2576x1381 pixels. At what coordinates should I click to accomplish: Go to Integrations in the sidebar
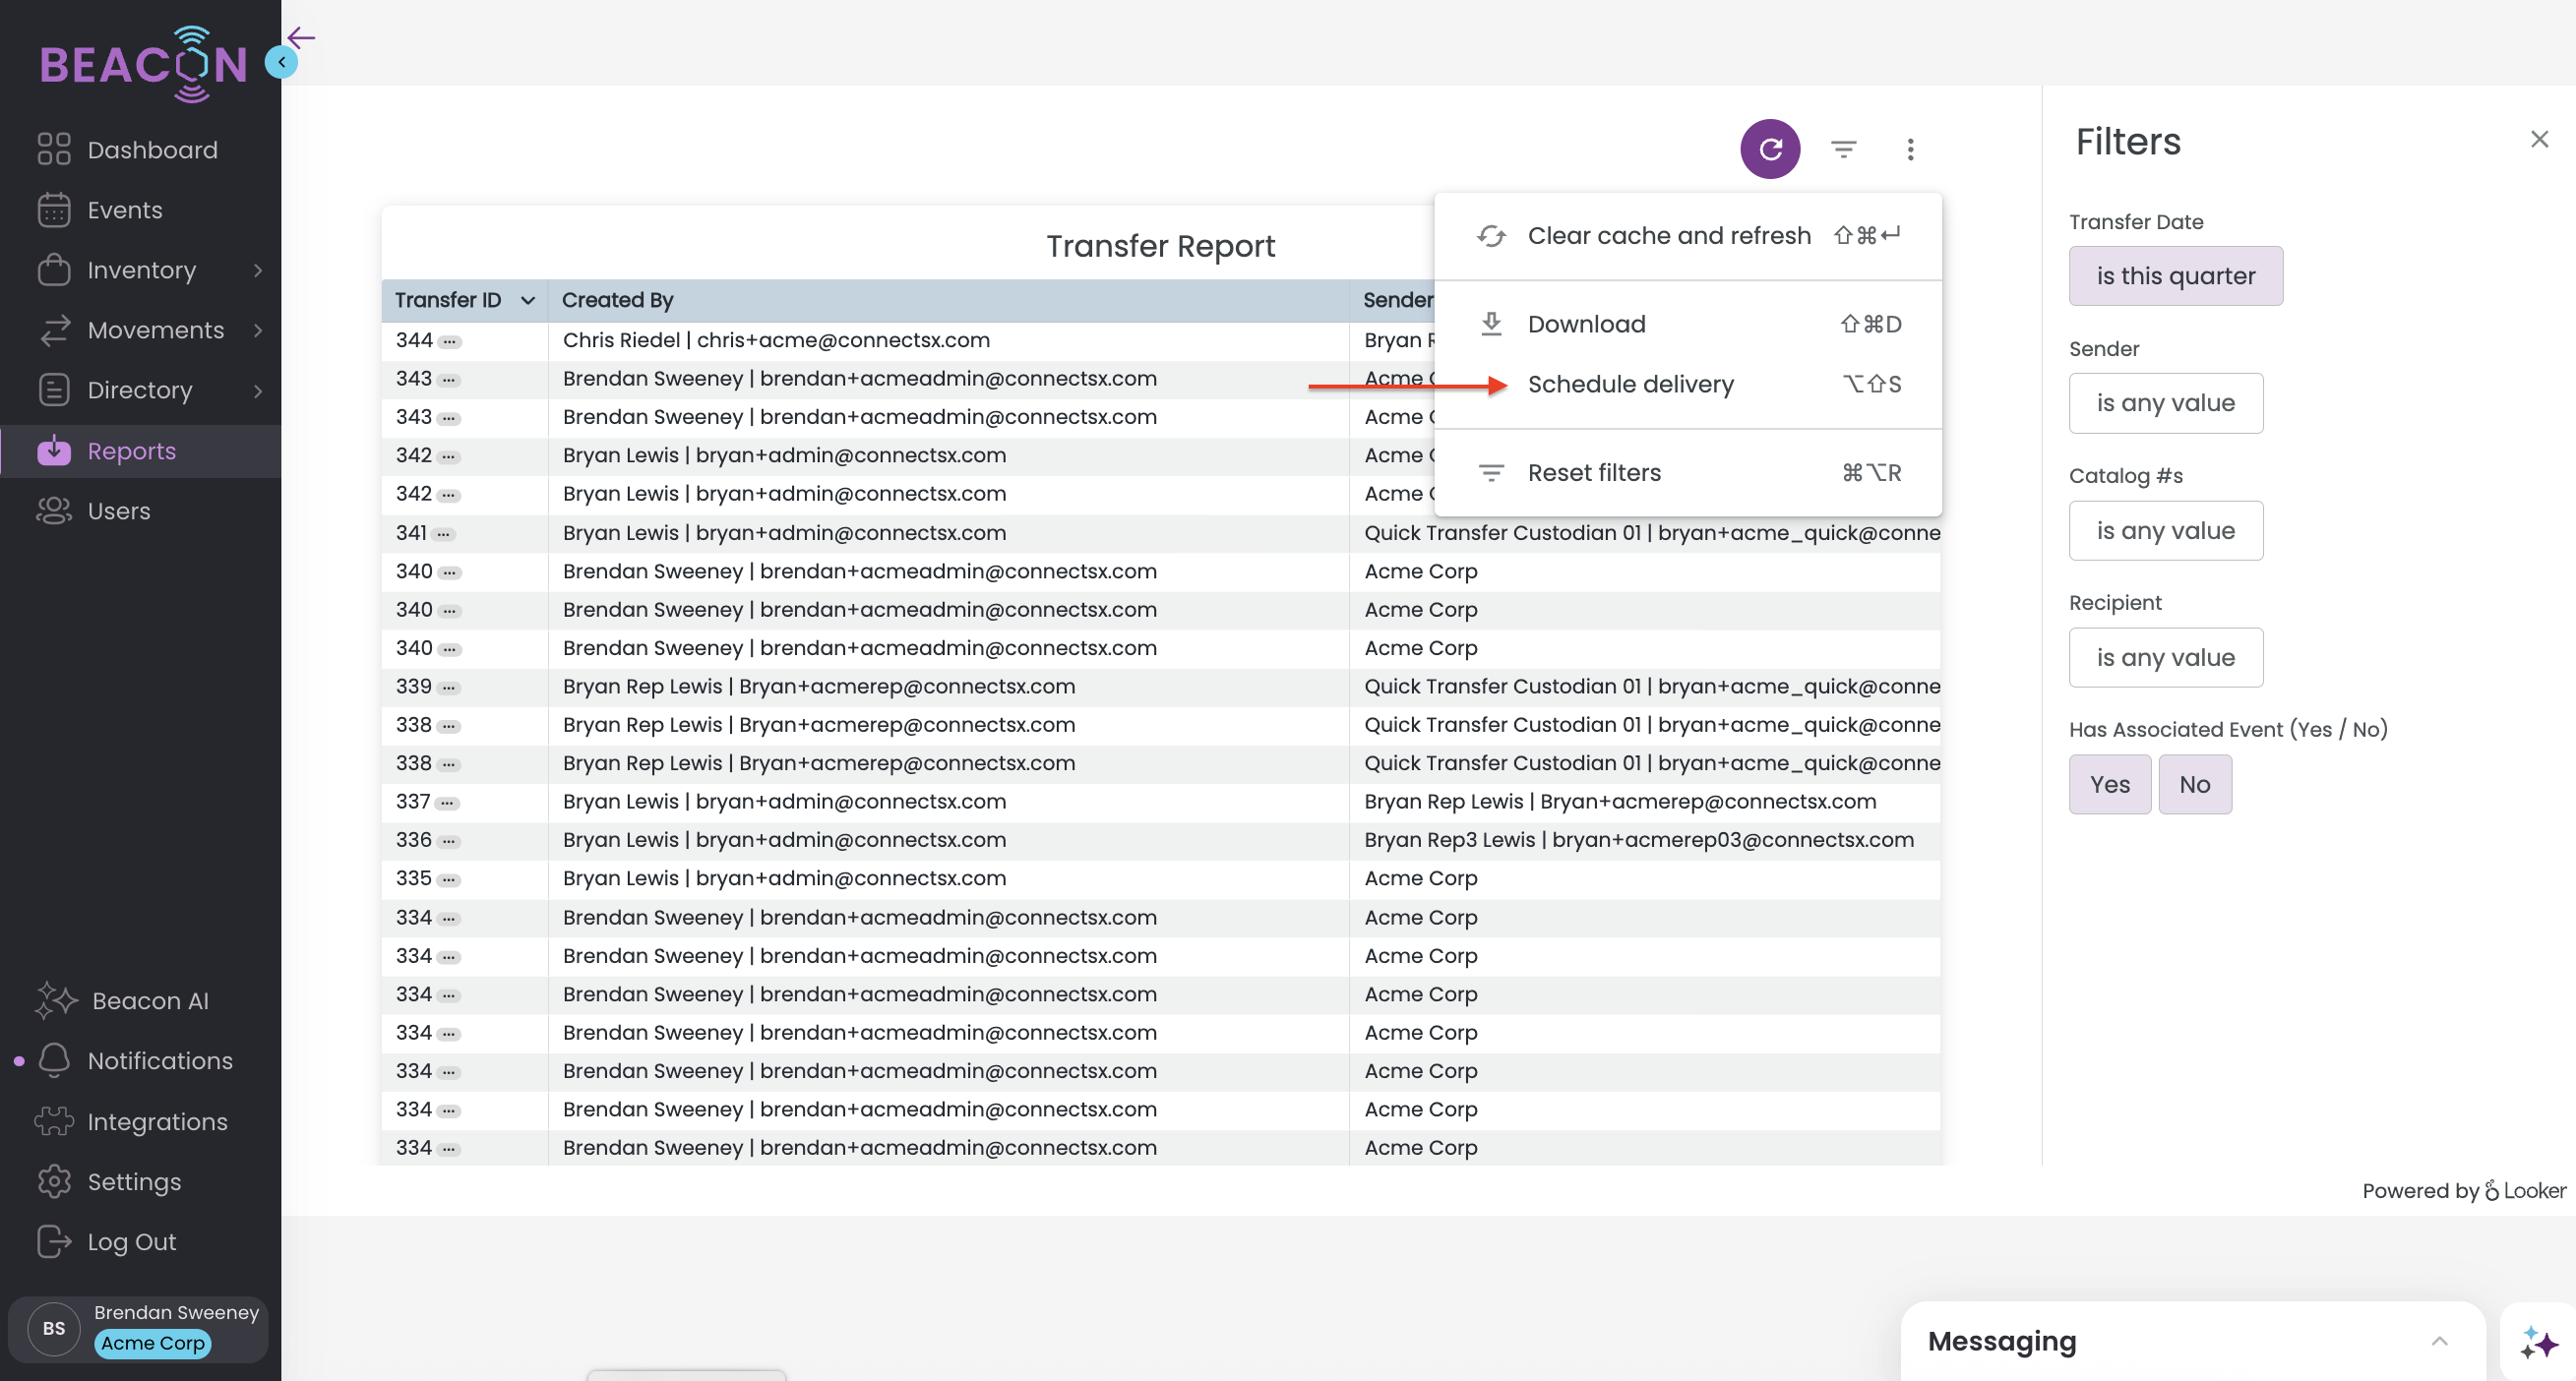tap(157, 1121)
